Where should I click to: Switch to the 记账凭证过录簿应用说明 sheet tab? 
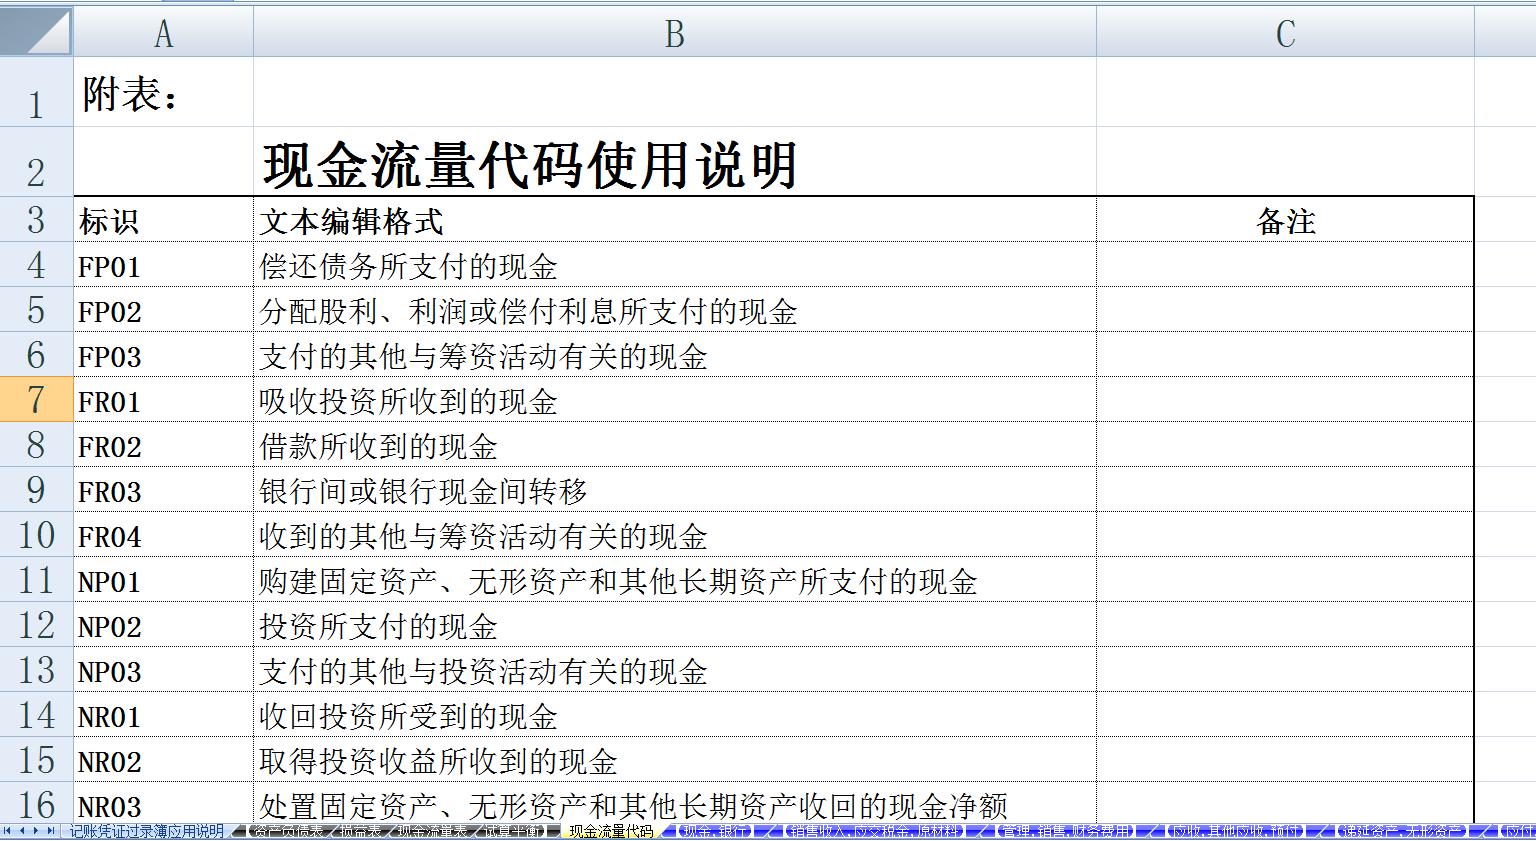pos(145,831)
